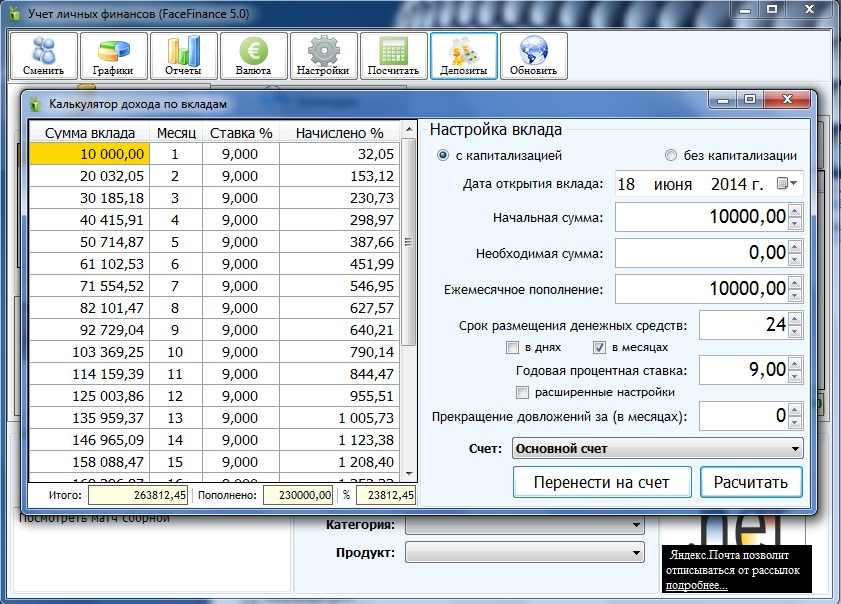
Task: Select the highlighted 10 000,00 cell
Action: [90, 154]
